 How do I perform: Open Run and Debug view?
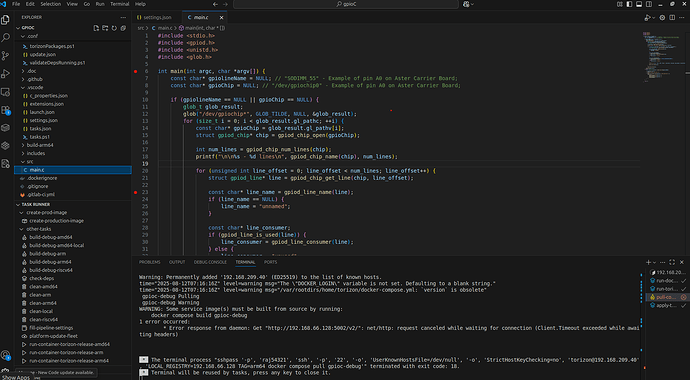6,74
